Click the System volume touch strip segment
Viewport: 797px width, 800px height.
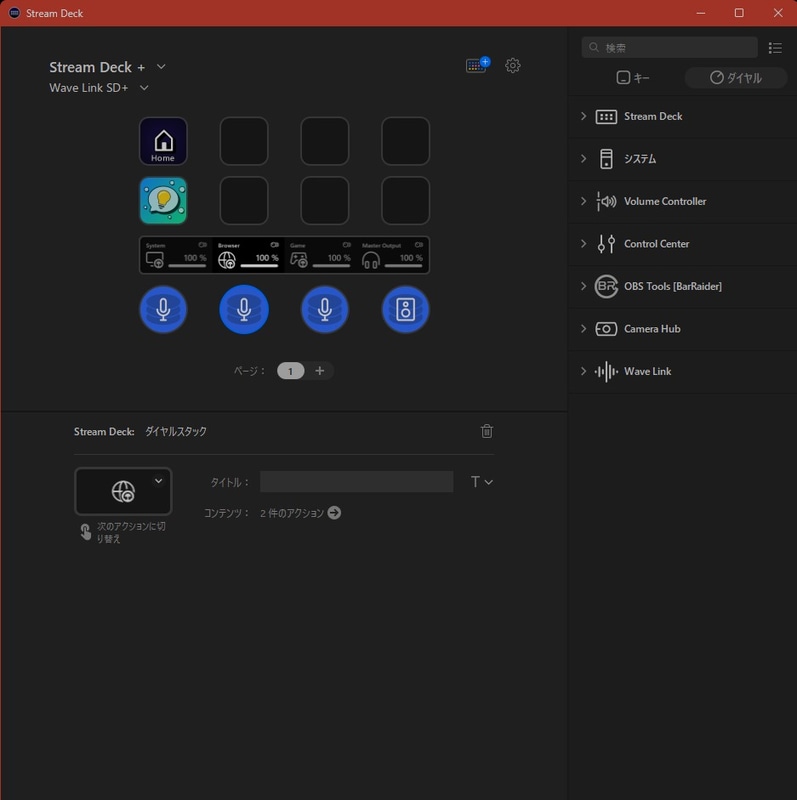(176, 255)
